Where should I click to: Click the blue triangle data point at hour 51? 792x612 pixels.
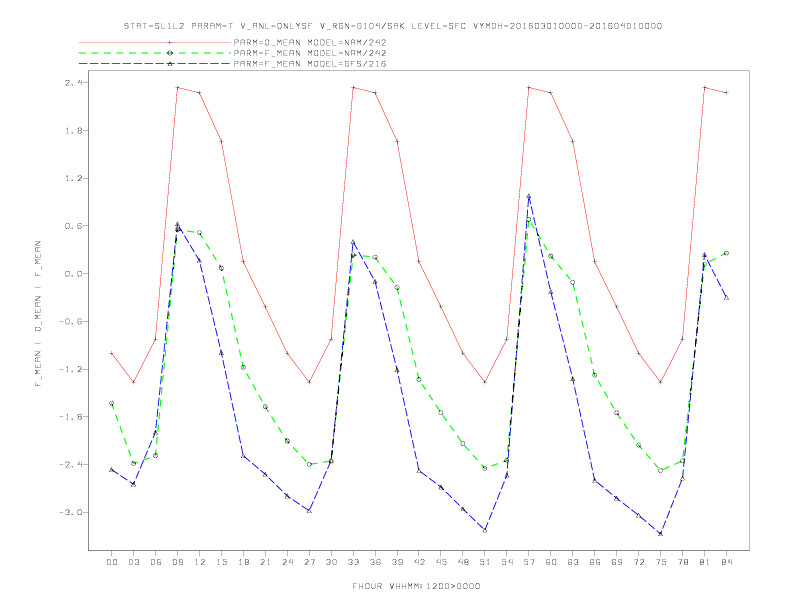(485, 530)
